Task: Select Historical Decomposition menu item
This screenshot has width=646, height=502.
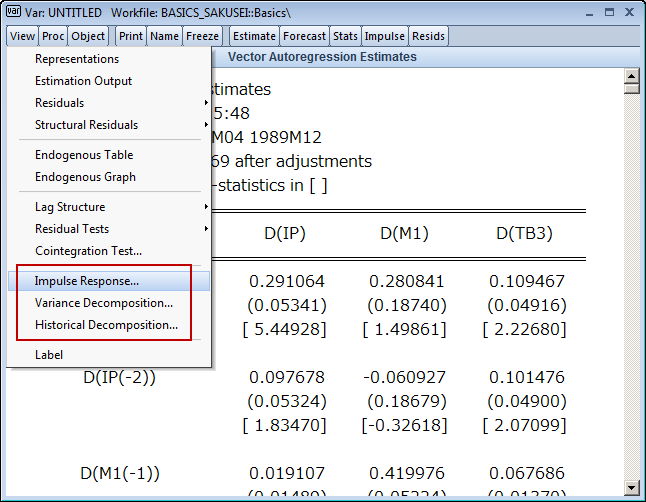Action: 107,325
